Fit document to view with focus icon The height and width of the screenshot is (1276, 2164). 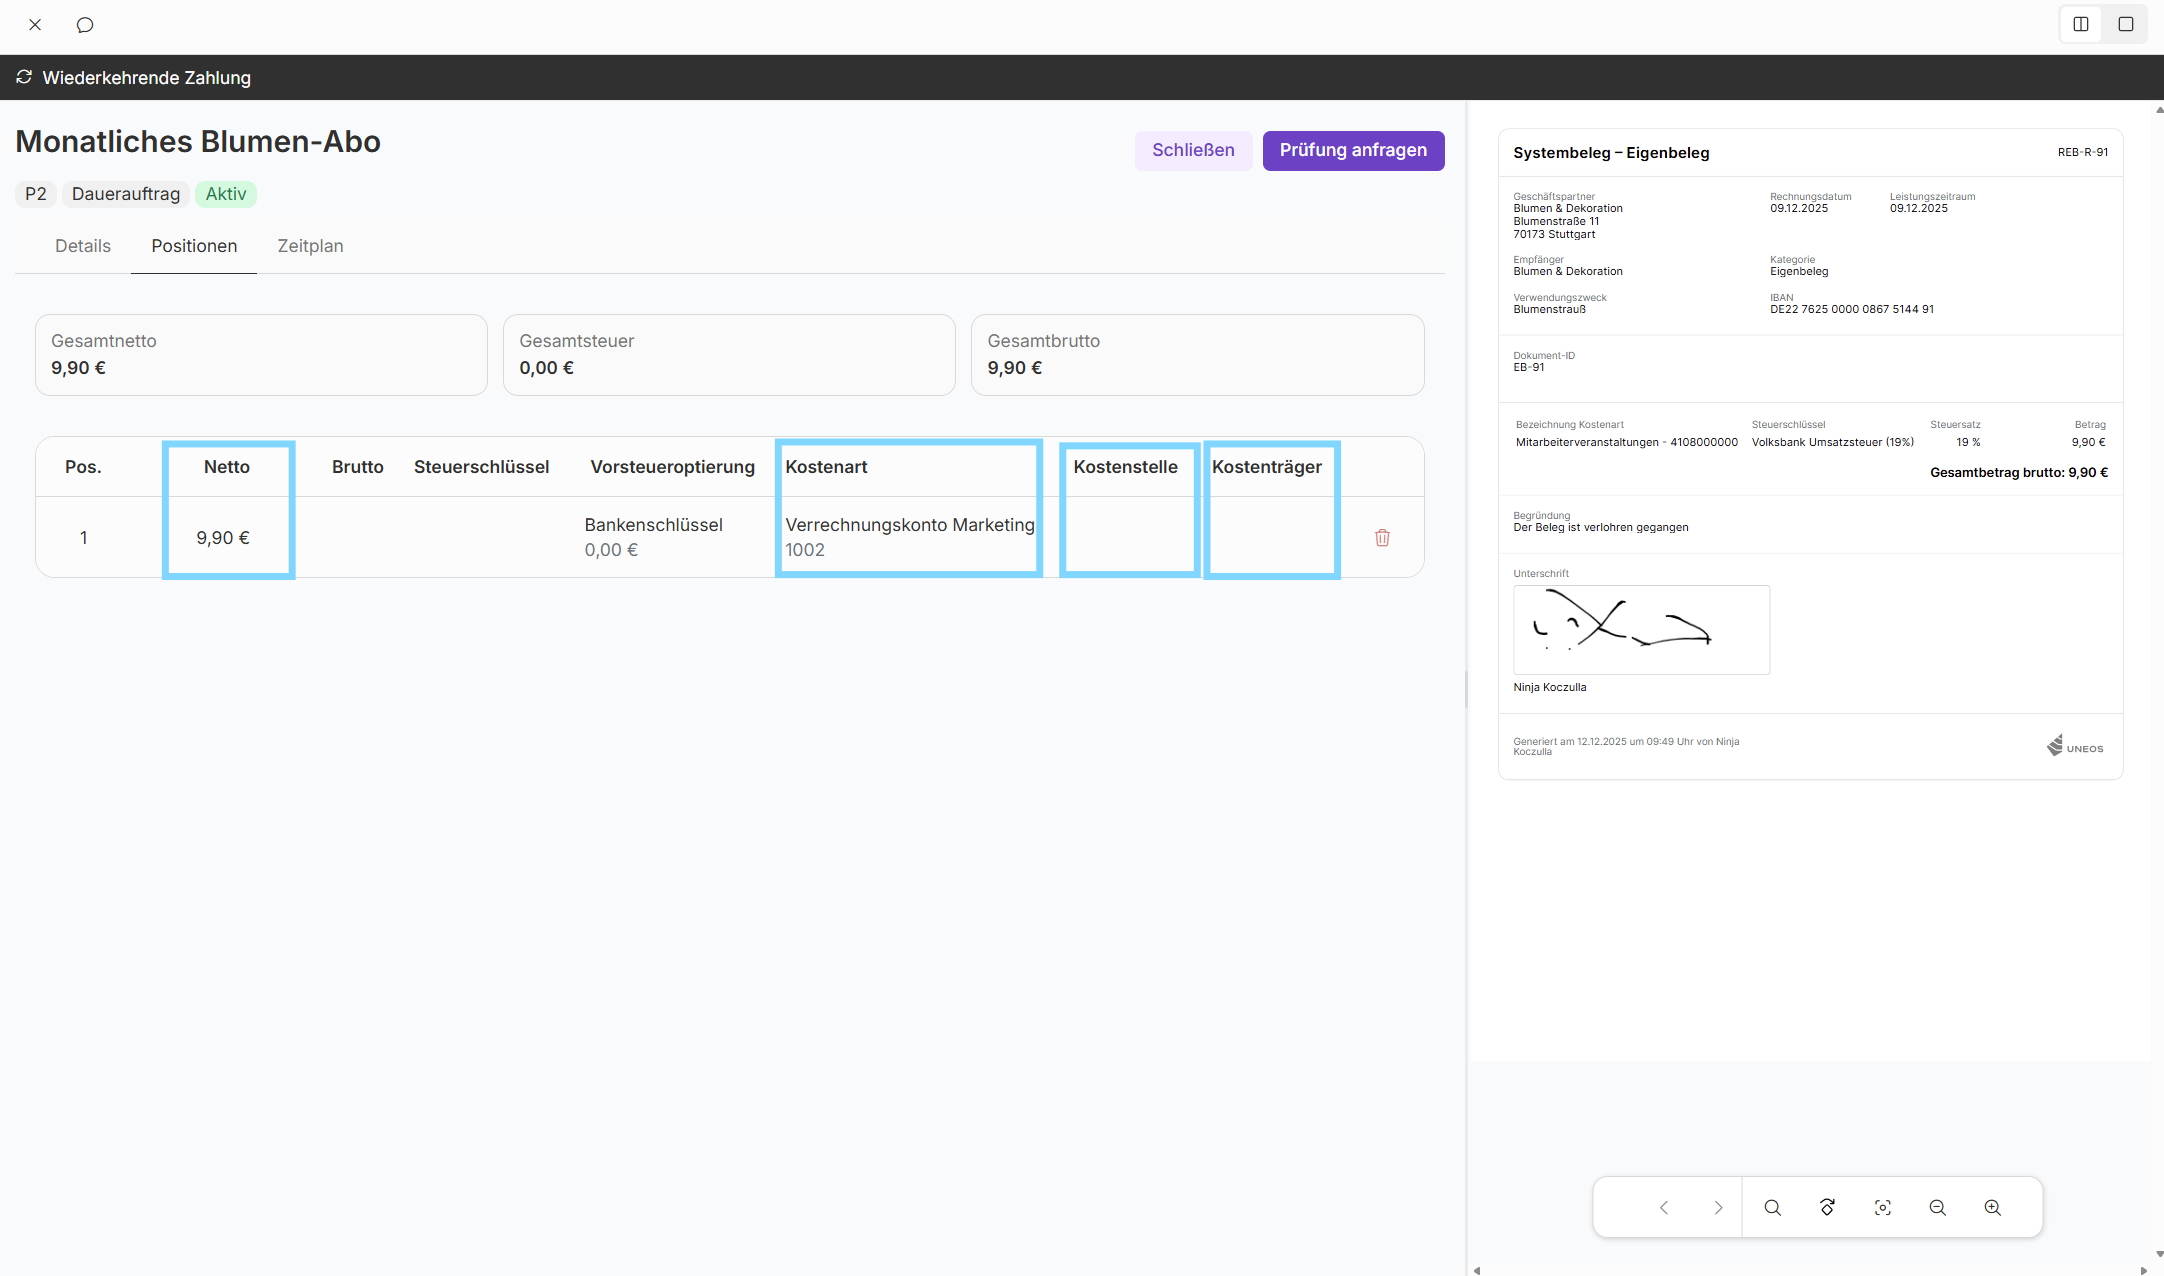[x=1882, y=1208]
